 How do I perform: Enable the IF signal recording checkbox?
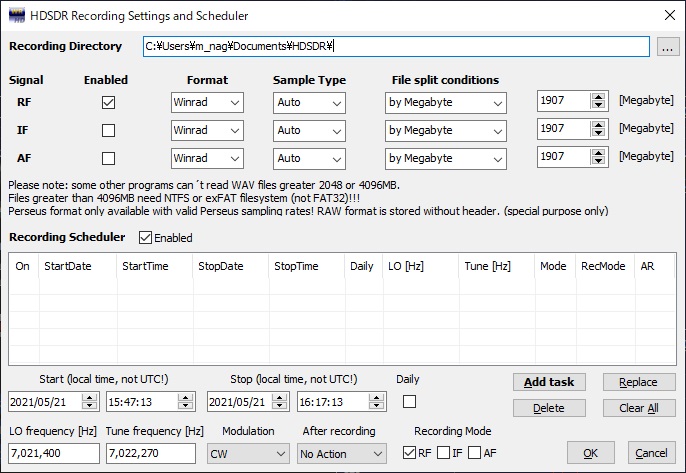(108, 130)
